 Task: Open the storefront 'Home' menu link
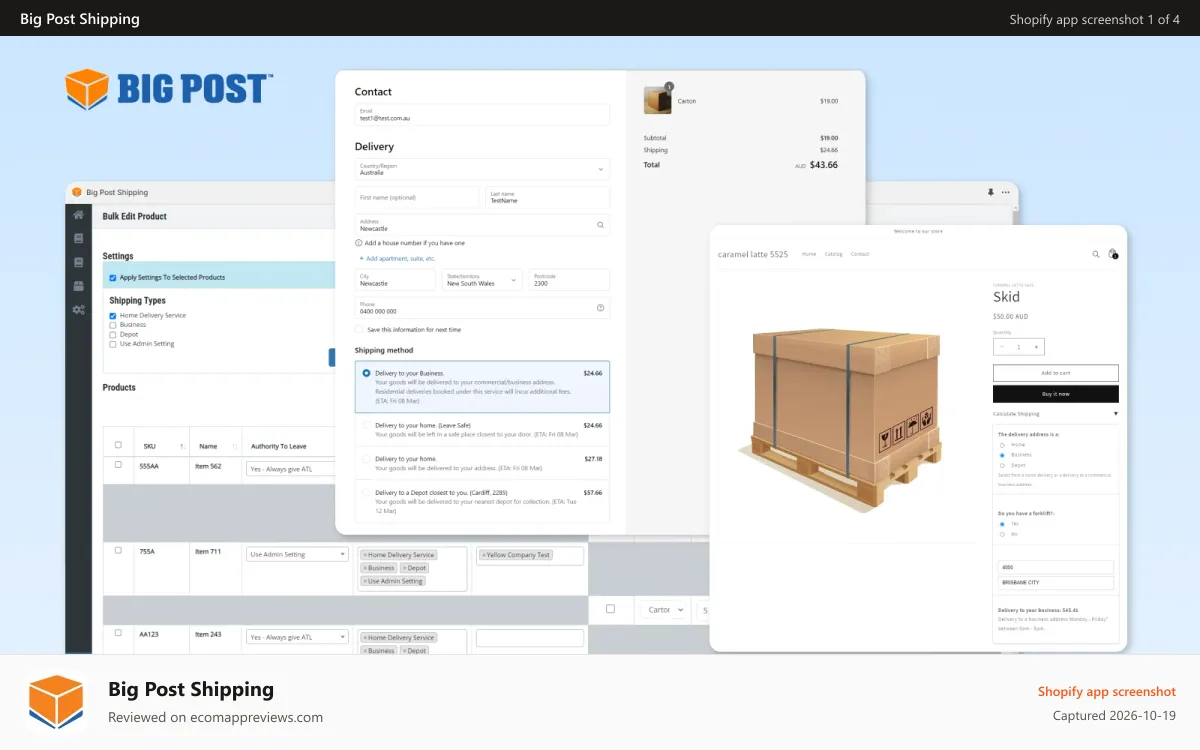809,254
